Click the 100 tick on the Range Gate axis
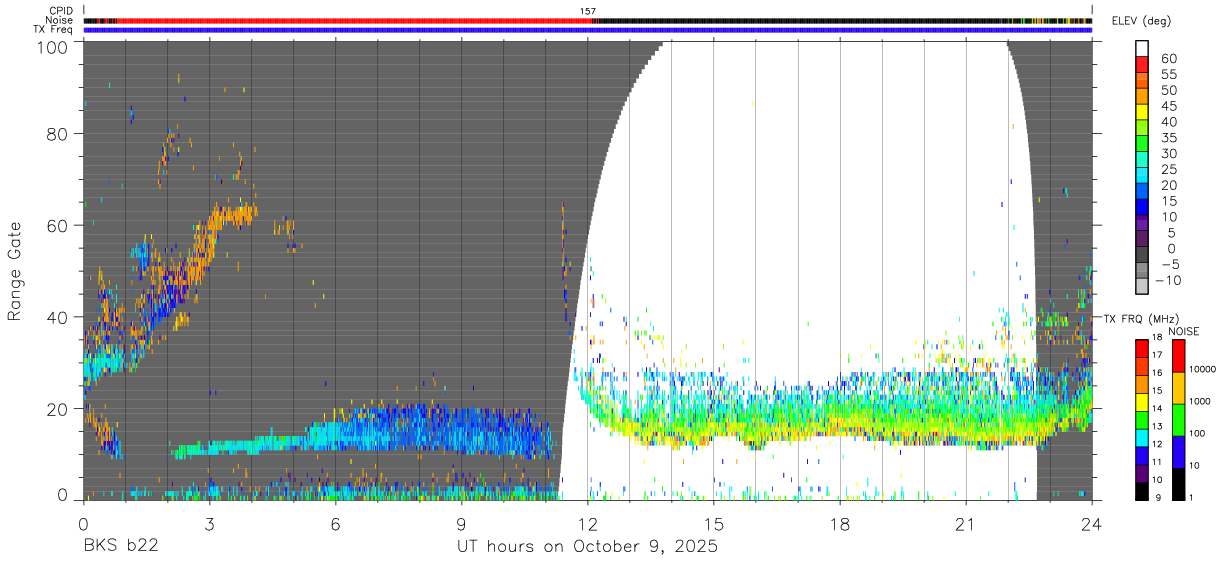This screenshot has height=567, width=1228. click(x=54, y=45)
